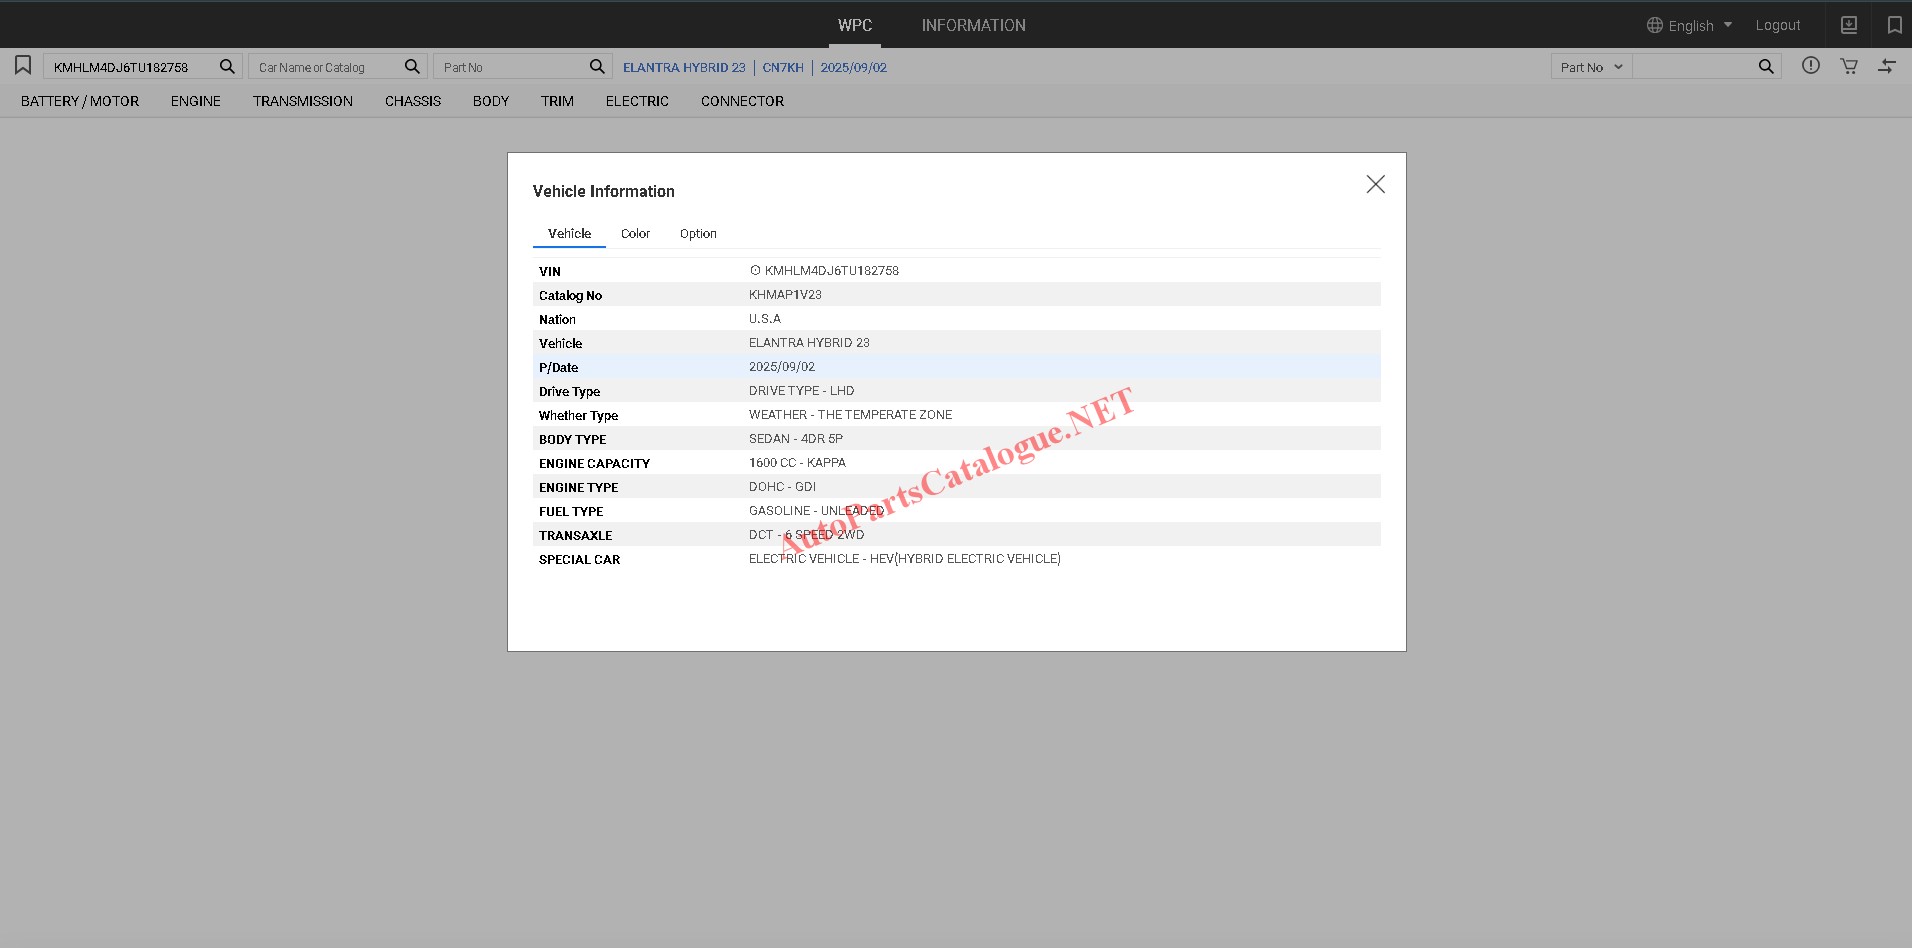Open the INFORMATION top tab

pos(973,25)
